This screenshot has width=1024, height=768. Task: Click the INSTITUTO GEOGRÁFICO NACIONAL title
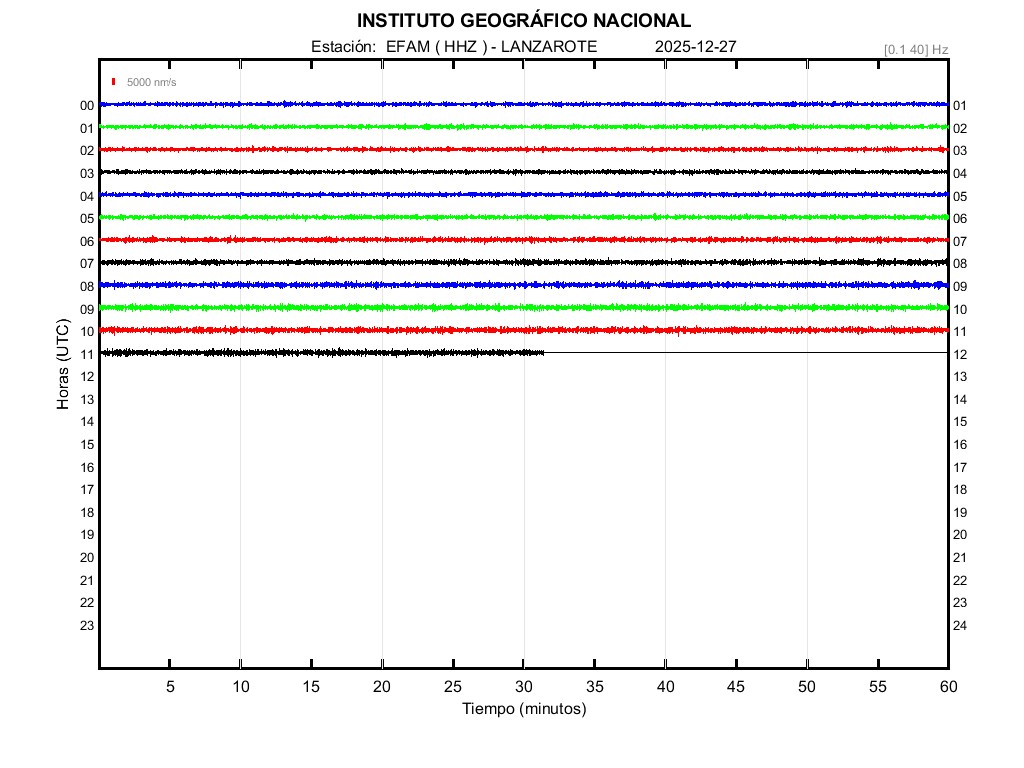[523, 21]
